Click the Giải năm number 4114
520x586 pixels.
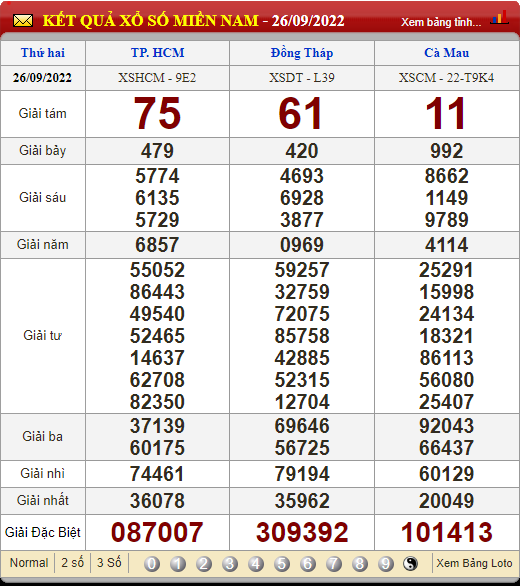click(x=447, y=245)
